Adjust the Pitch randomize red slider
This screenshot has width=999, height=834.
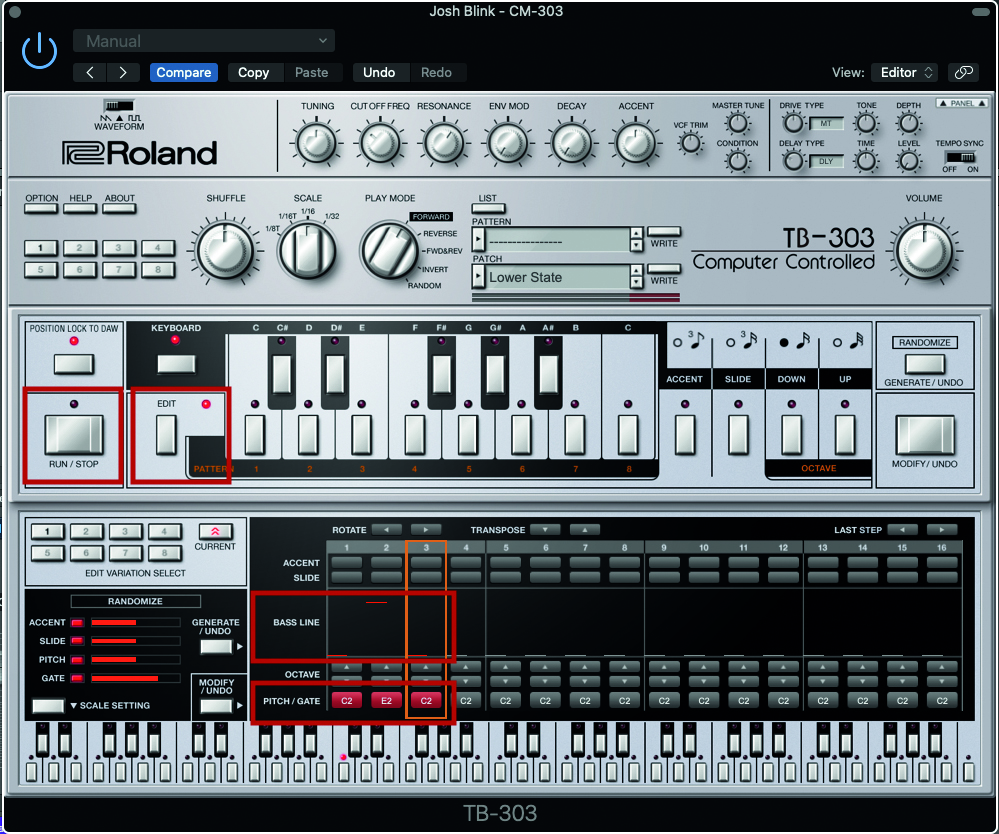click(135, 659)
